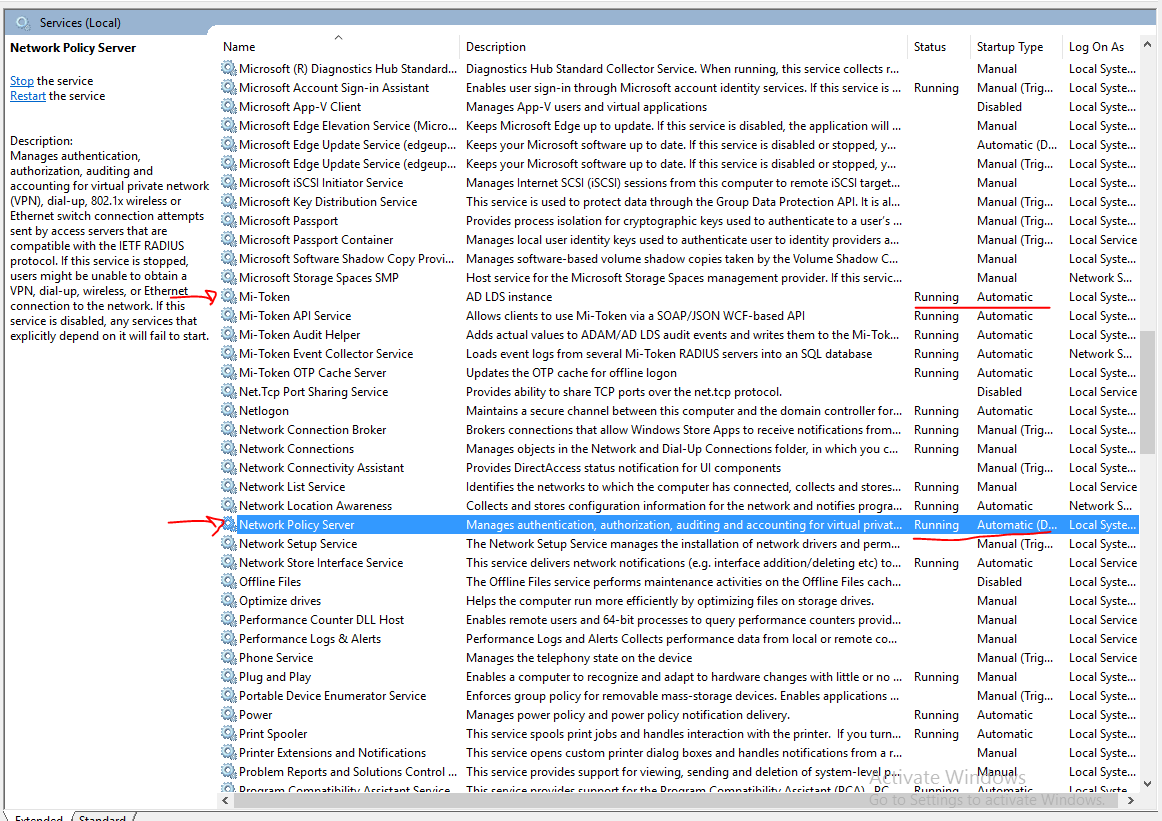The width and height of the screenshot is (1162, 821).
Task: Click the gear icon beside Offline Files
Action: pos(228,582)
